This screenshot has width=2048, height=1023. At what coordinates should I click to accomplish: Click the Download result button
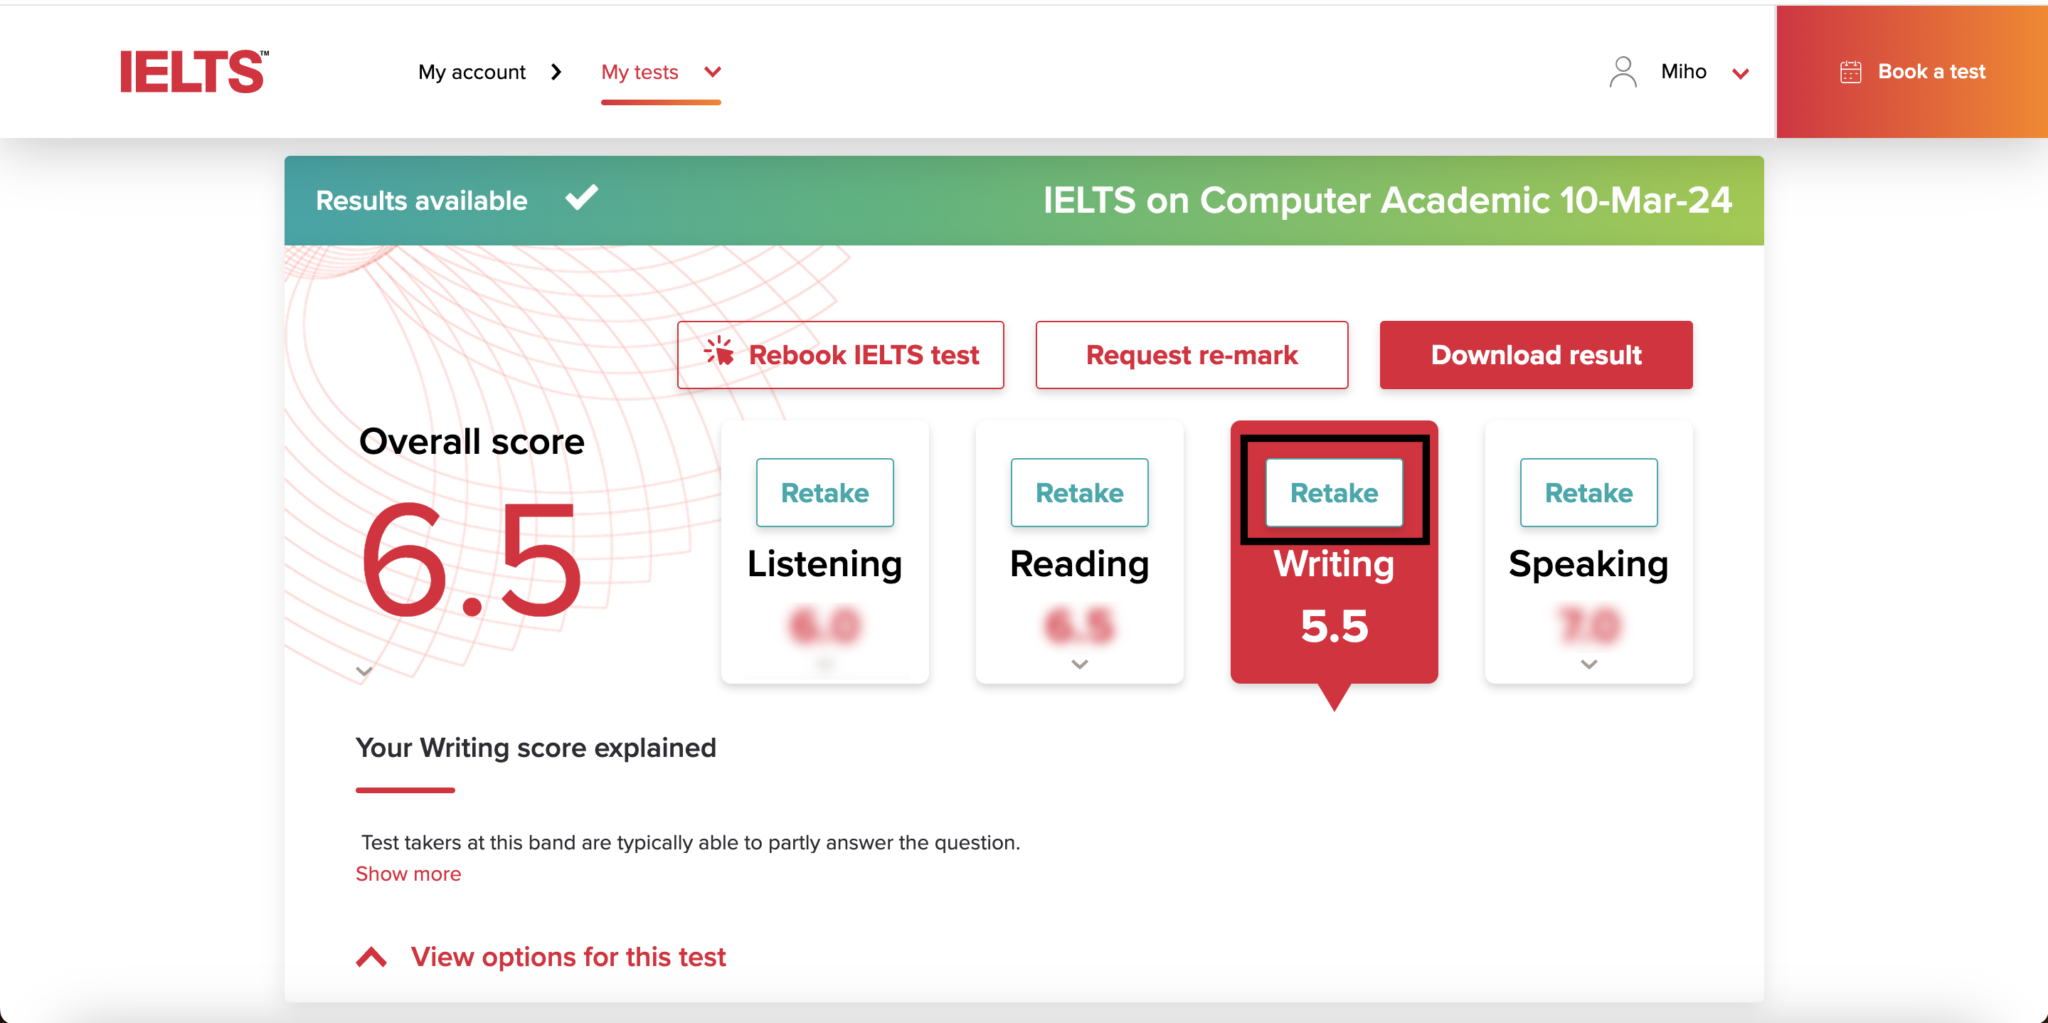1535,354
